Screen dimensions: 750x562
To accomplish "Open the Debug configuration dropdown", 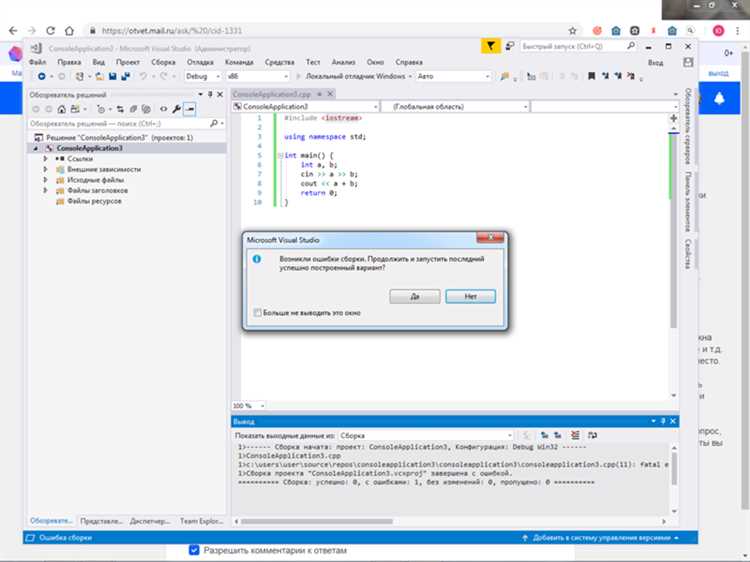I will pos(203,76).
